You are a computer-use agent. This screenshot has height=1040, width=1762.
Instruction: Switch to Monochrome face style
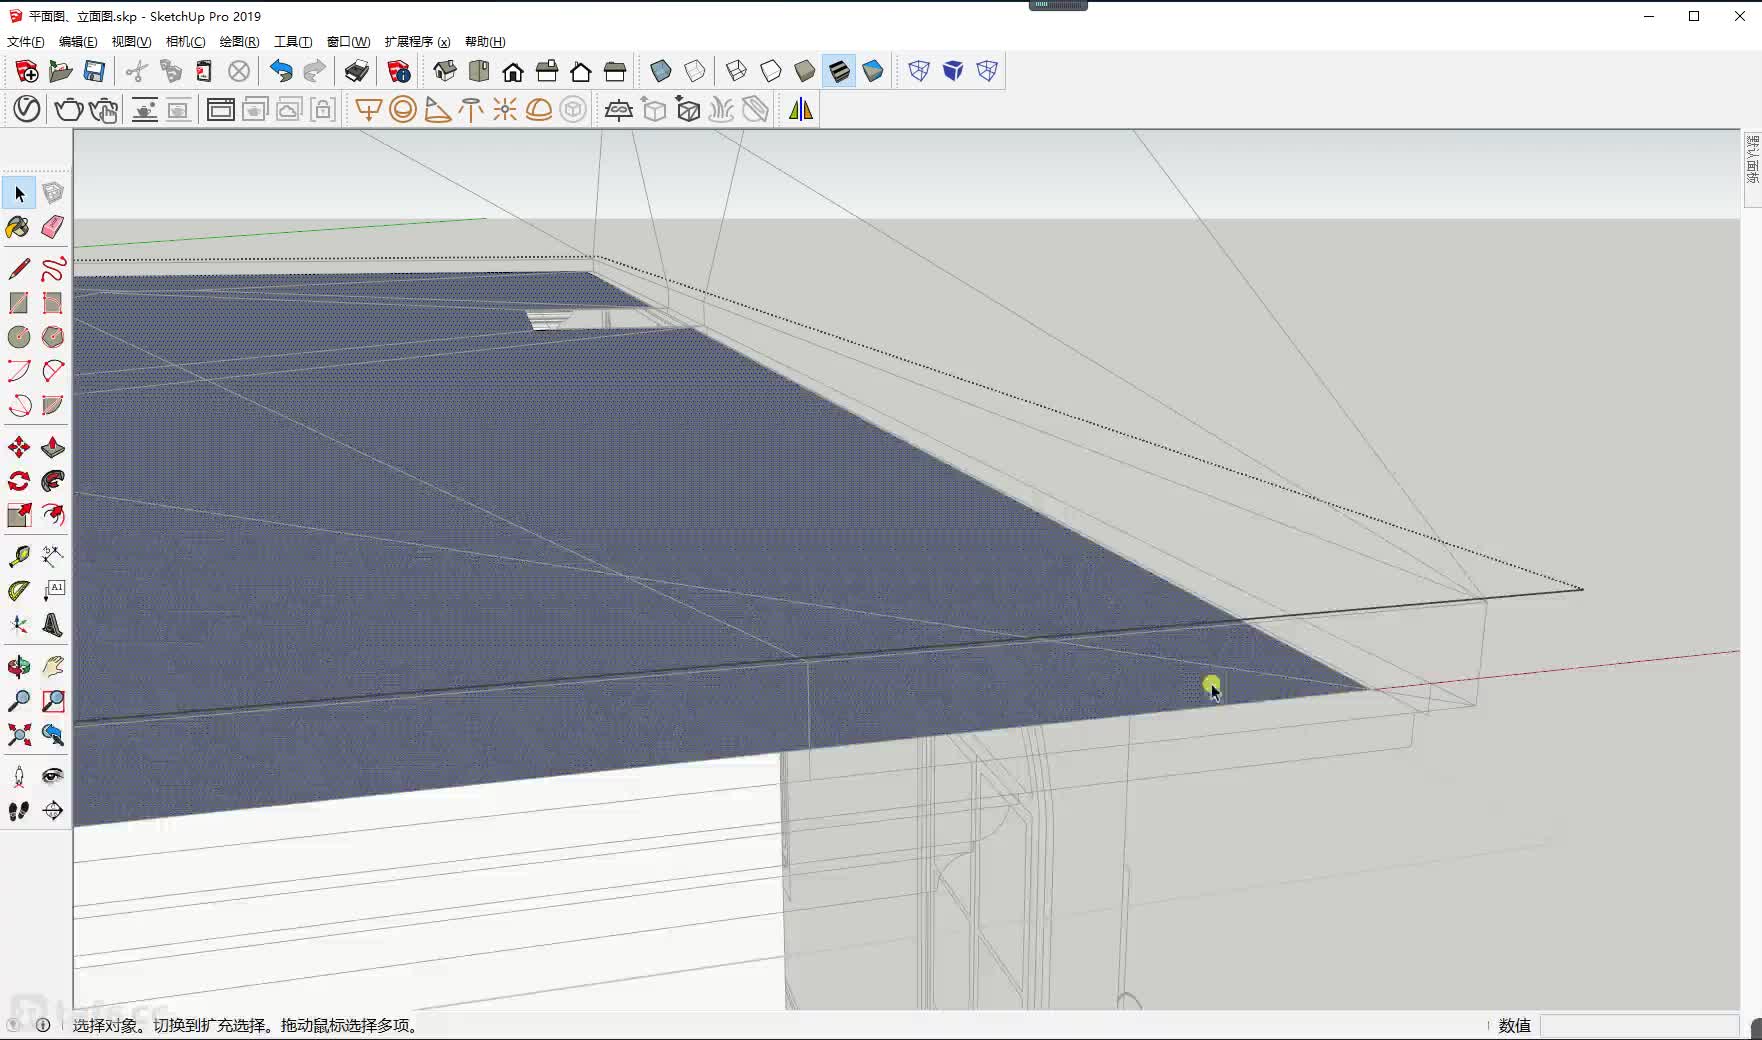(873, 71)
